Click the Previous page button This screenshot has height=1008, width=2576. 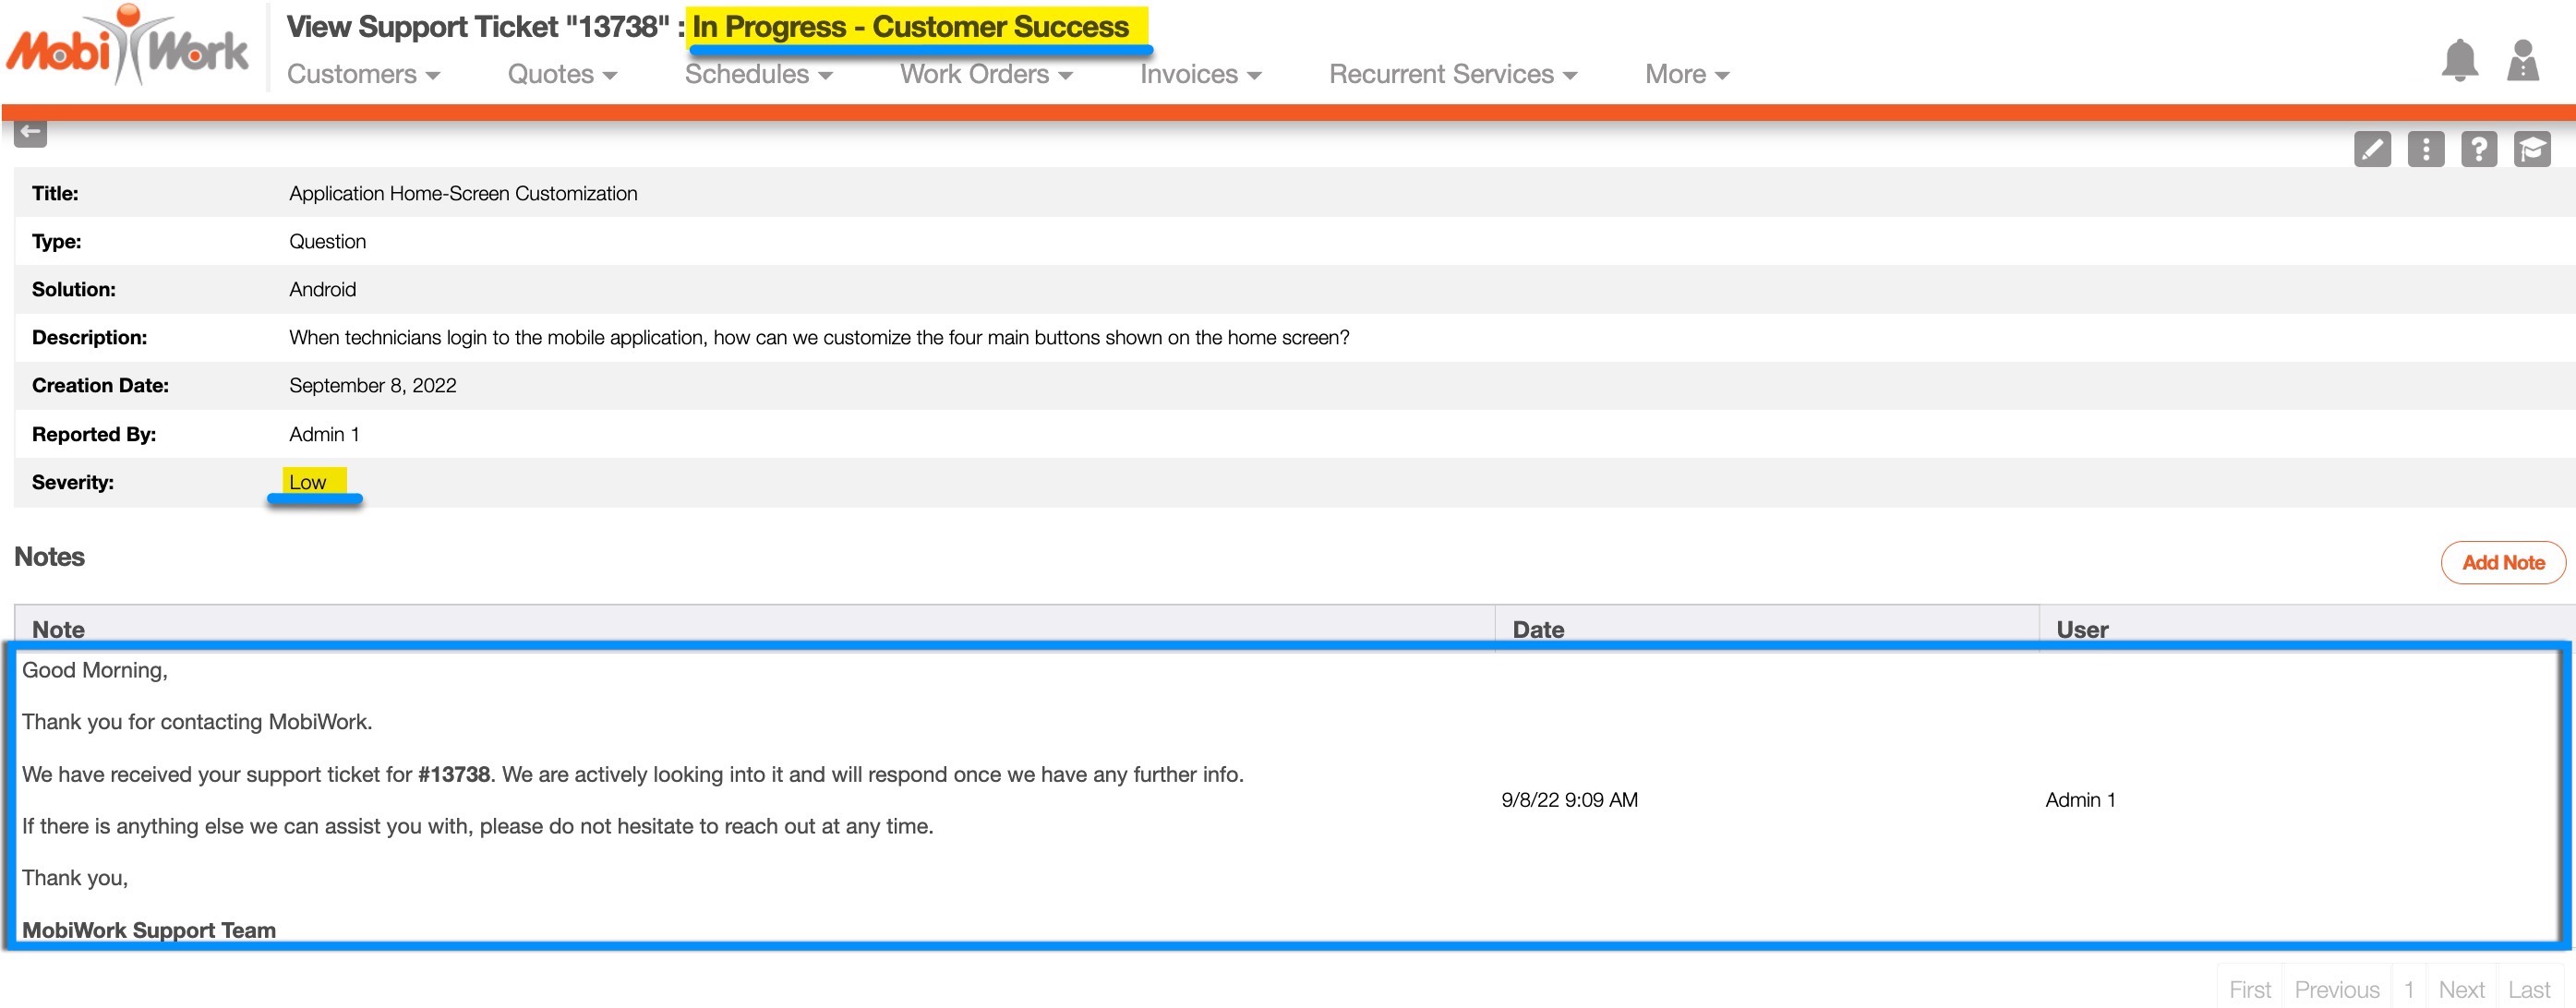(2336, 989)
